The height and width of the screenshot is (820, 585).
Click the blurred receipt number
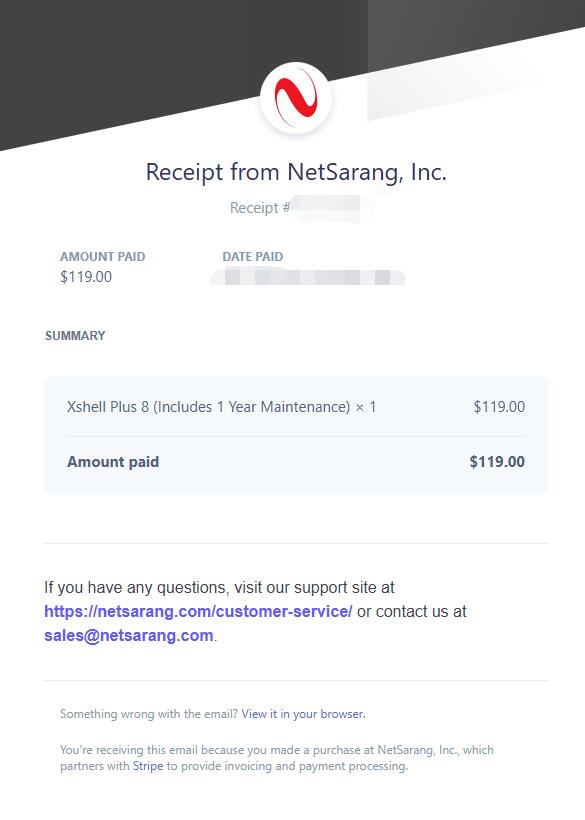[x=331, y=208]
